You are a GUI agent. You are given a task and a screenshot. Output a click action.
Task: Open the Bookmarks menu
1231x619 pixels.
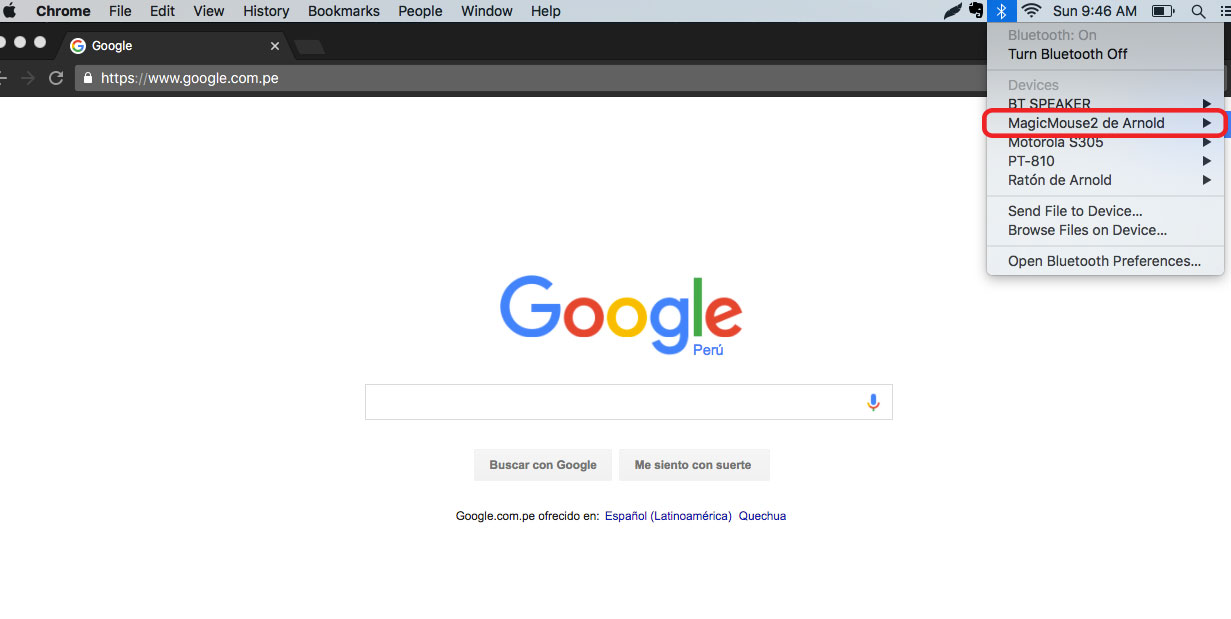coord(344,11)
